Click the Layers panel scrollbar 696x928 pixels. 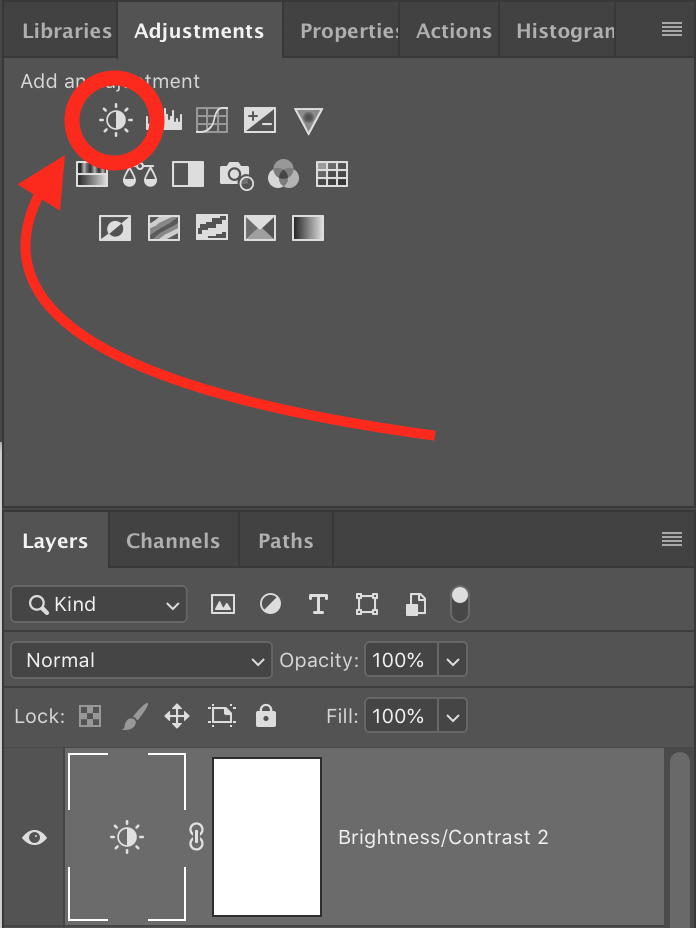coord(680,840)
